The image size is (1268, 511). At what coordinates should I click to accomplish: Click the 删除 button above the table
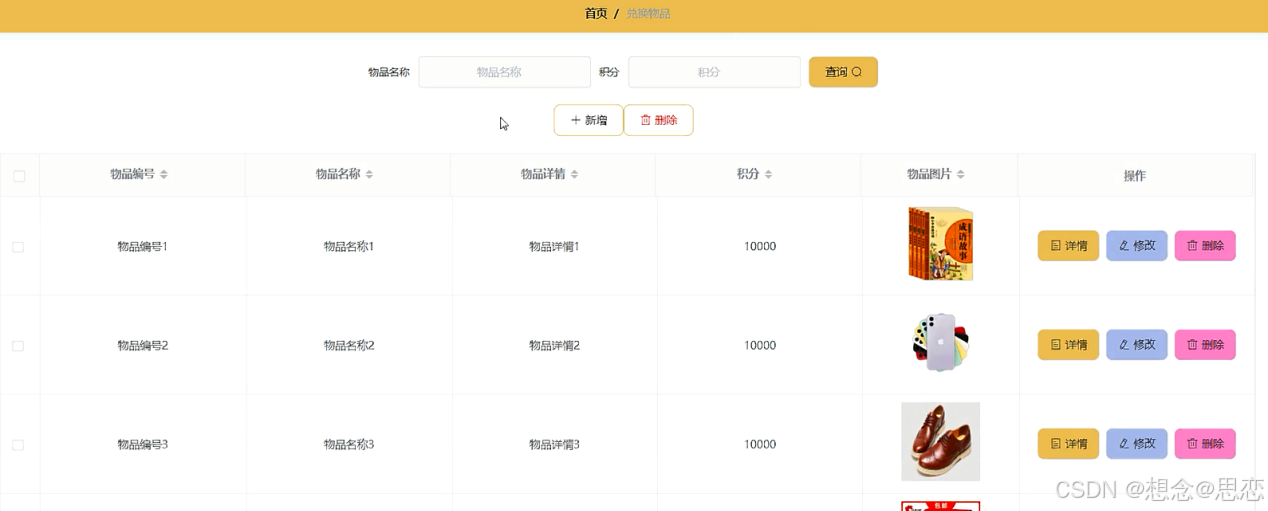[x=658, y=120]
